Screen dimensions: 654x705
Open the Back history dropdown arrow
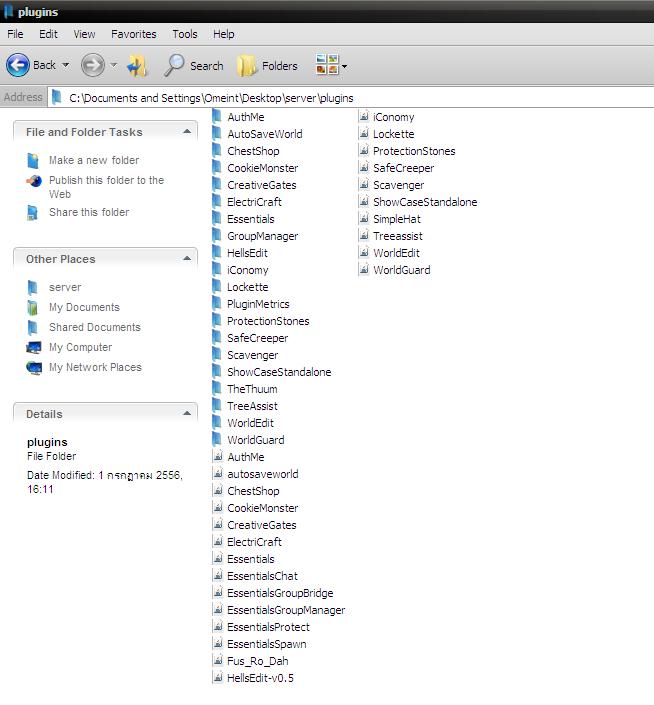66,65
